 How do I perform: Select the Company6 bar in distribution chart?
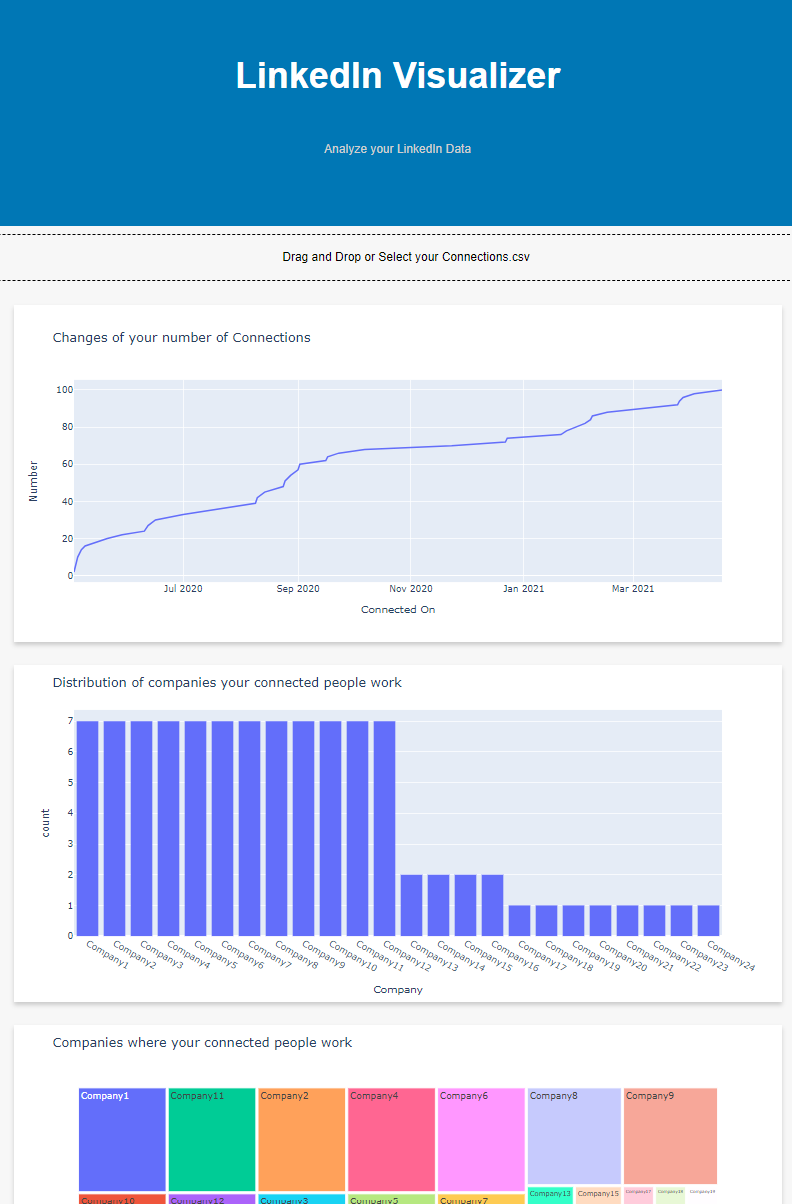point(223,828)
